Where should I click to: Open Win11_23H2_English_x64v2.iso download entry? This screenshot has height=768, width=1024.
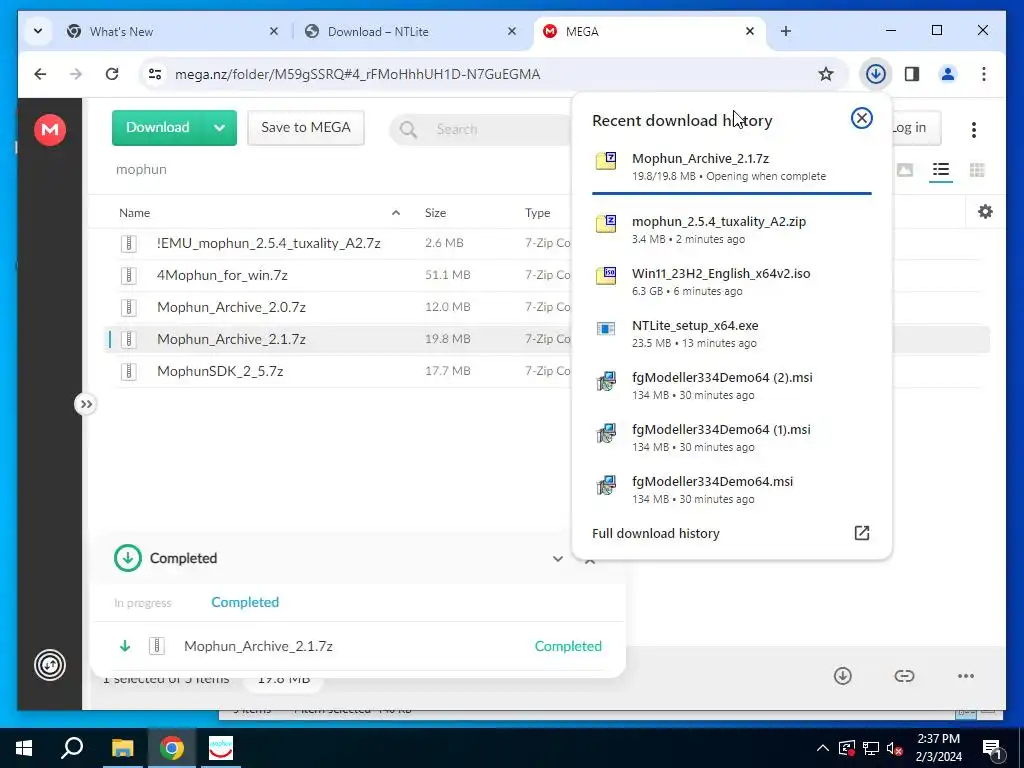(731, 281)
